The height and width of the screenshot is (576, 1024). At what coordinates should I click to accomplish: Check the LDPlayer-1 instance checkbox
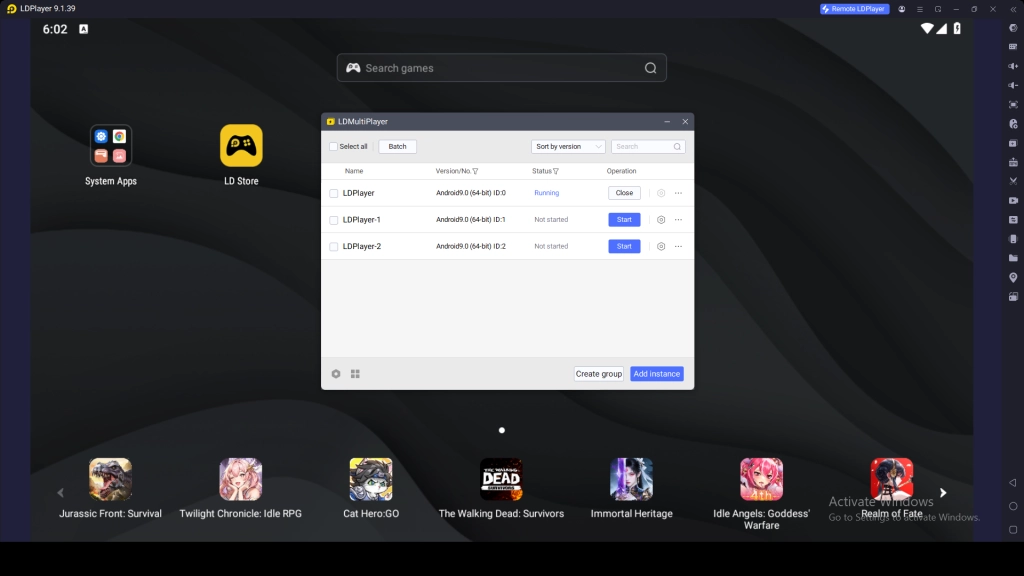[334, 220]
